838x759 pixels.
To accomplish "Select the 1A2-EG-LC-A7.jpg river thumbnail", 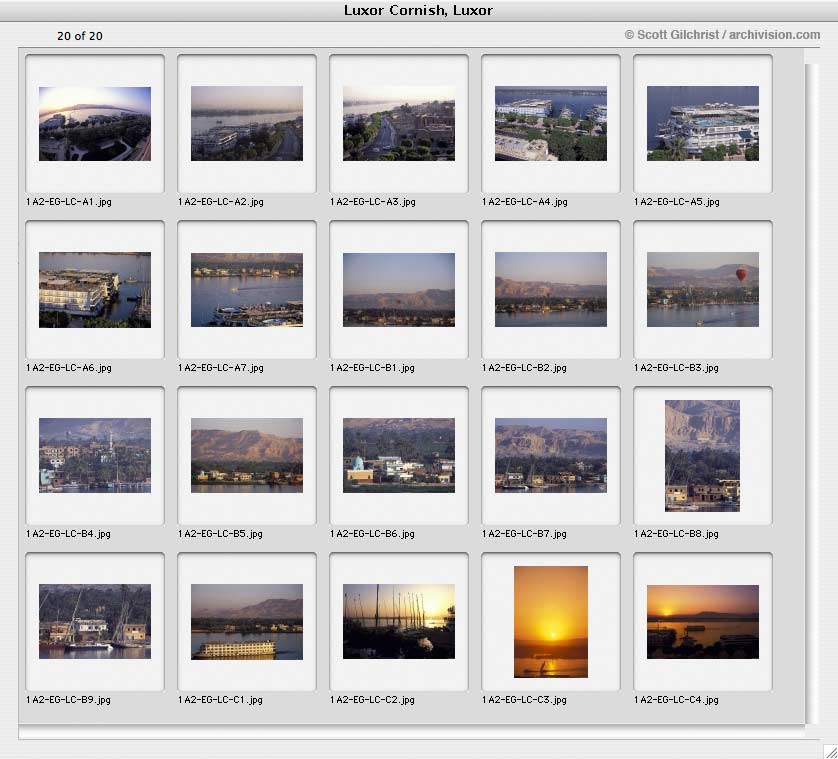I will [247, 290].
